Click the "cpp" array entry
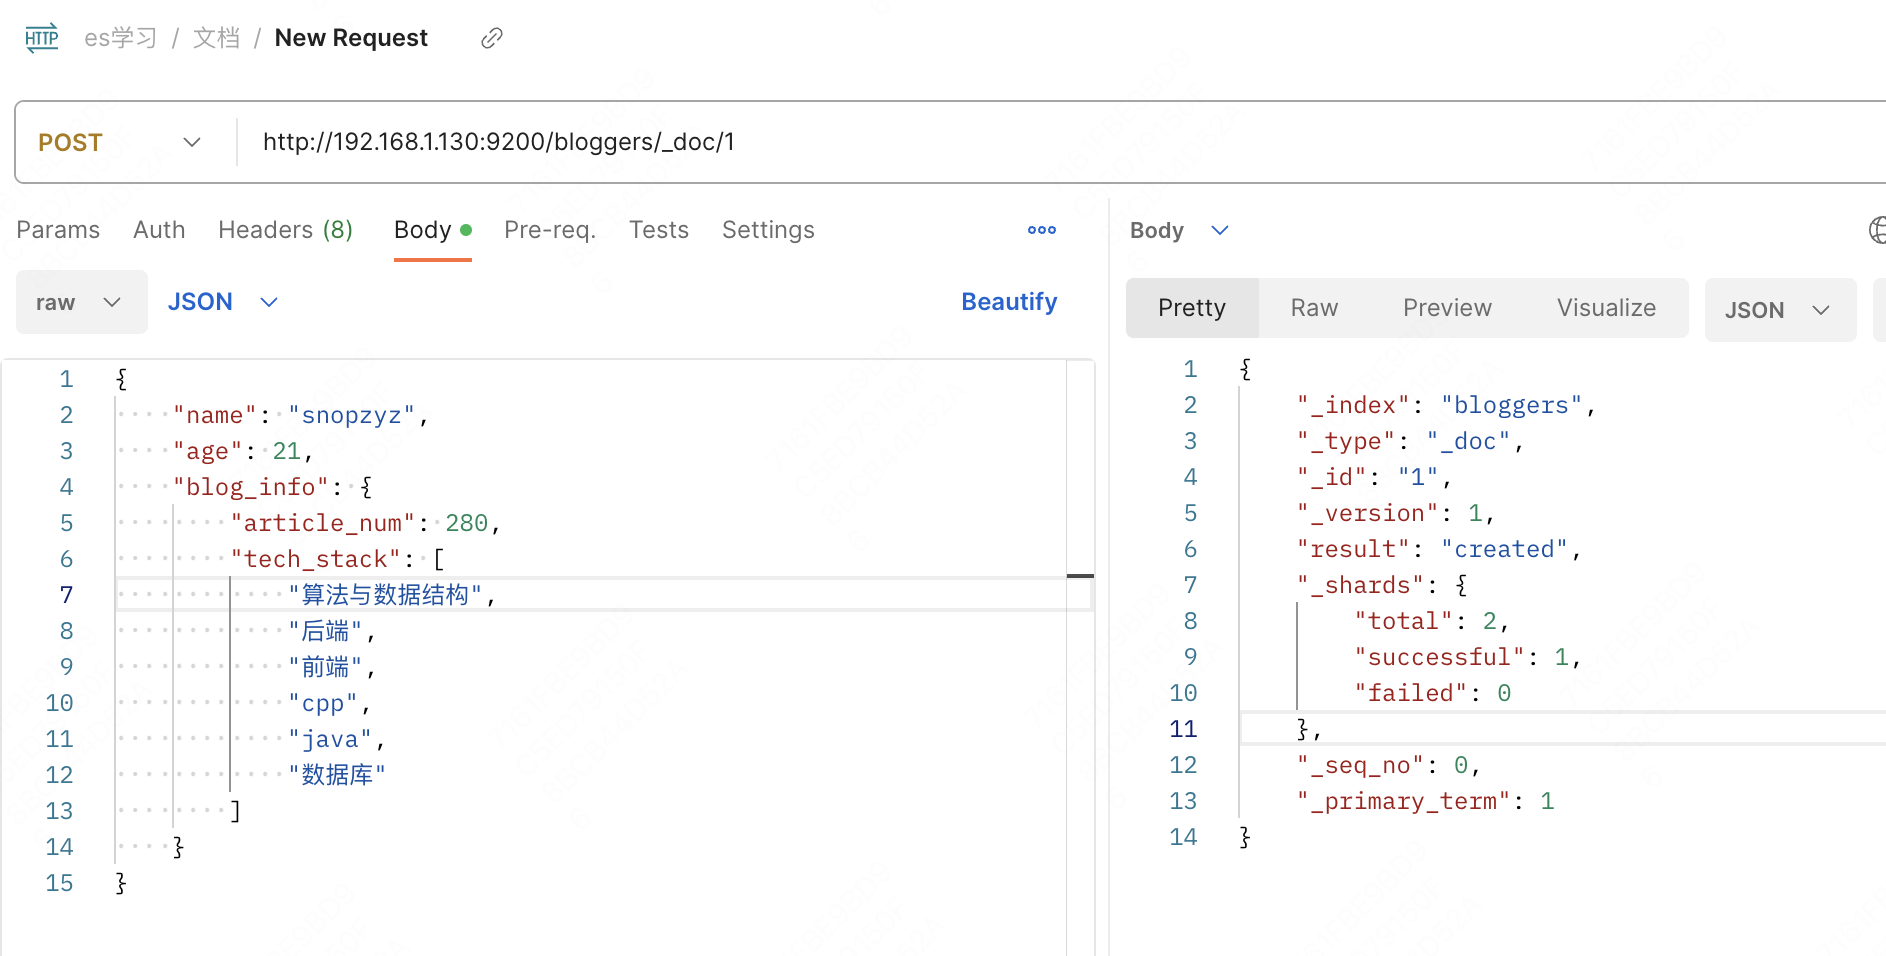 click(x=330, y=703)
